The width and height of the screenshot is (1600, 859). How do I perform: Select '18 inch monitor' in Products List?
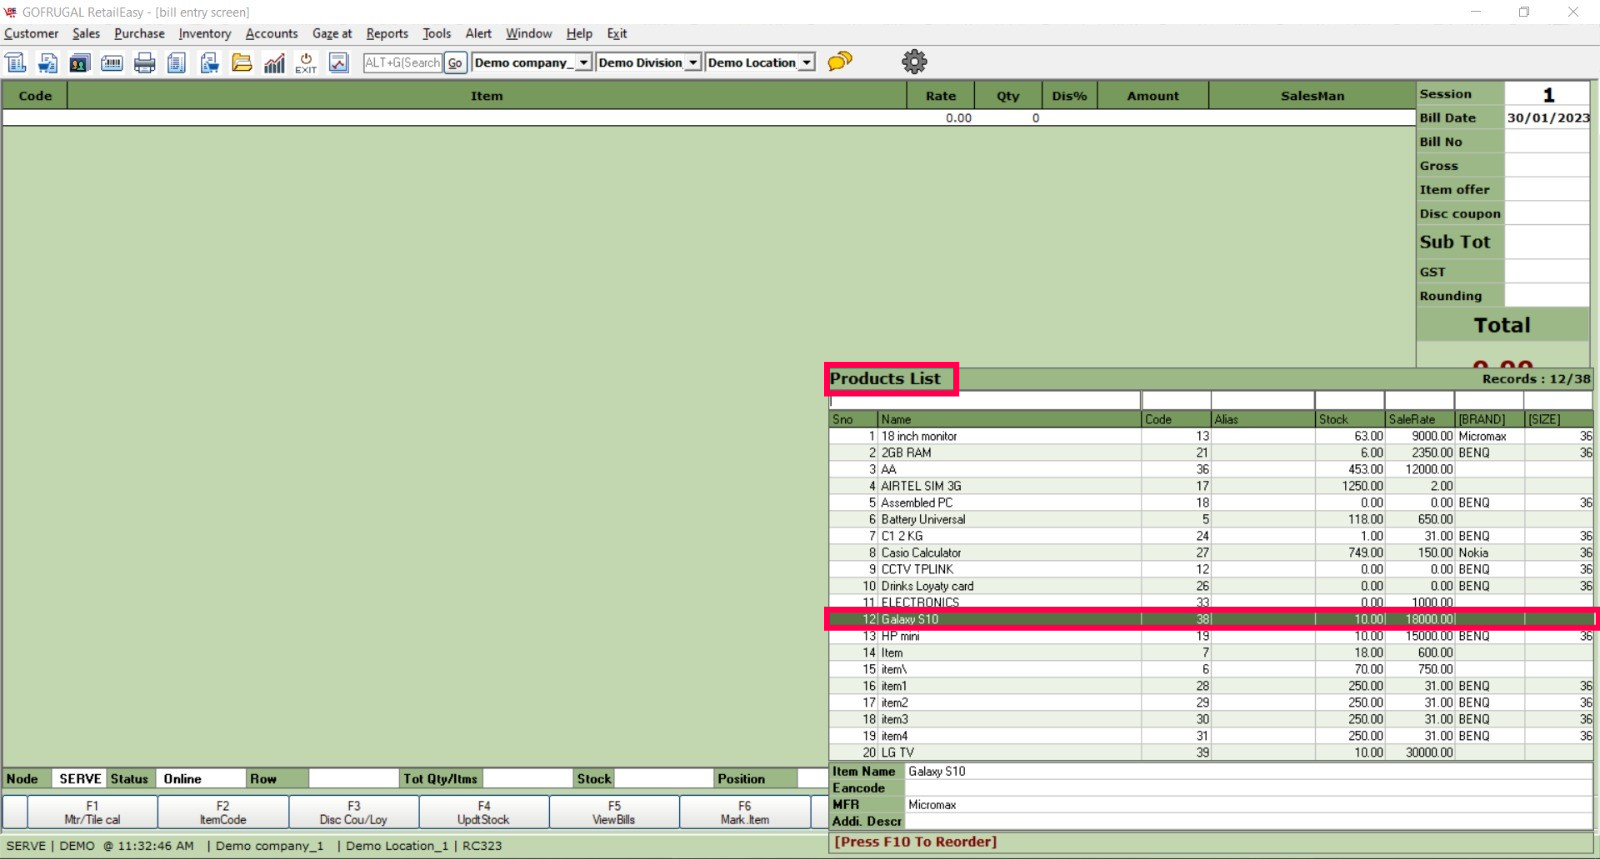[x=1211, y=436]
